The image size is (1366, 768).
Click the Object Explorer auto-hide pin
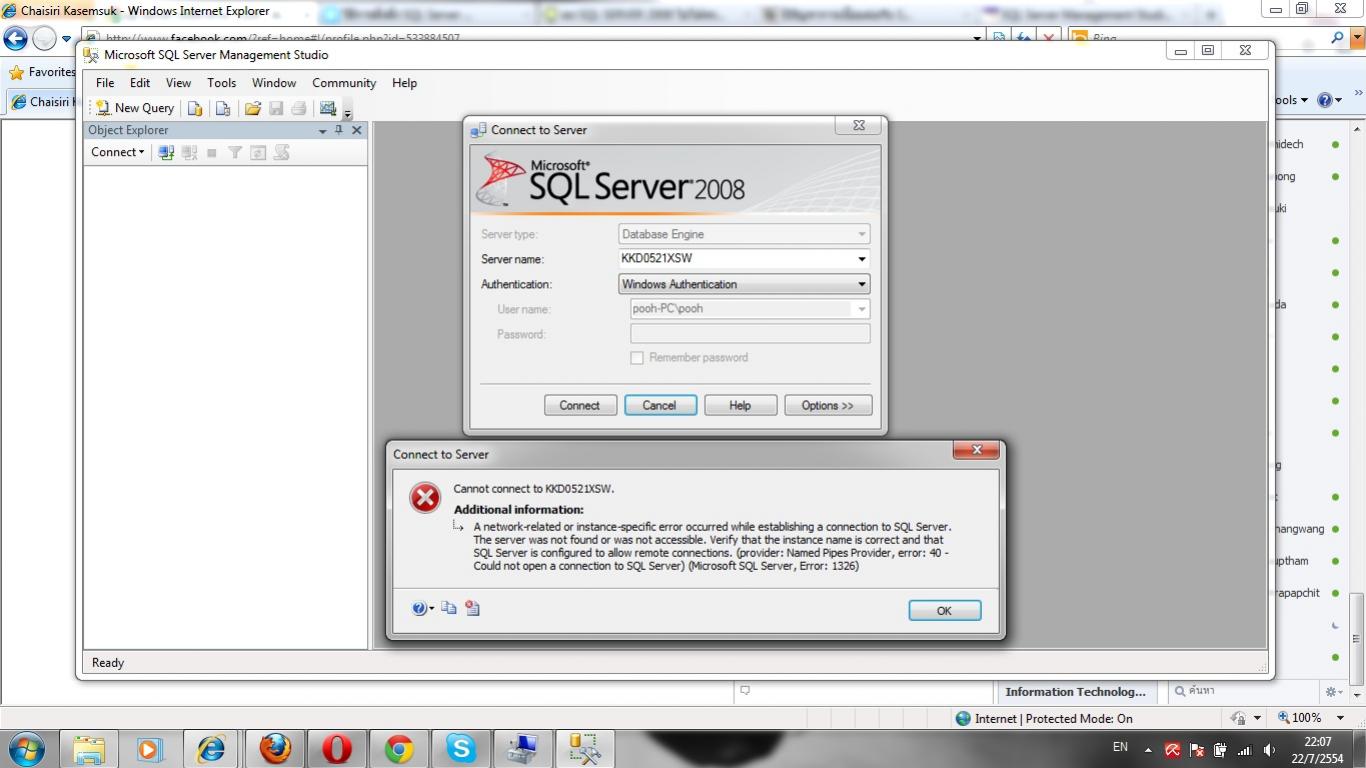[339, 130]
